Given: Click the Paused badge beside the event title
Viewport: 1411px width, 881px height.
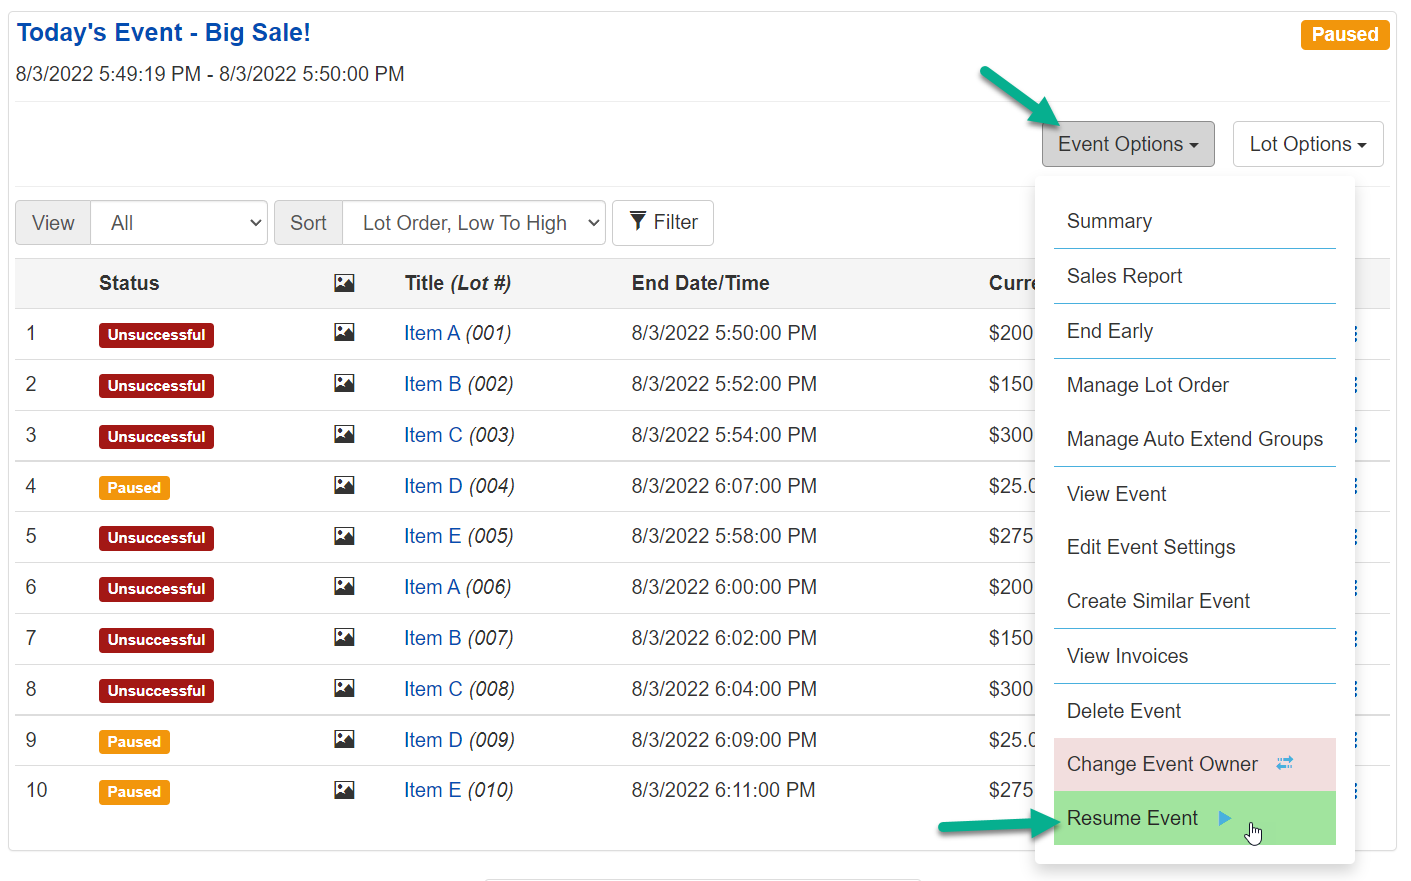Looking at the screenshot, I should 1345,35.
